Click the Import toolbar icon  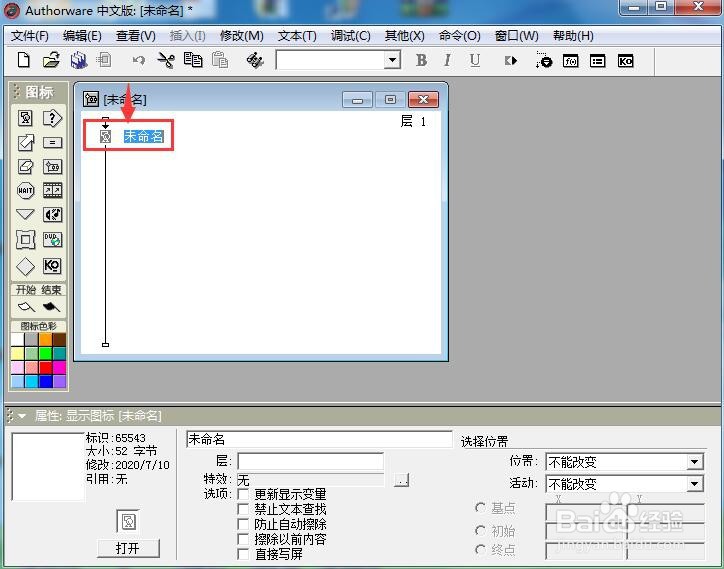[x=104, y=60]
